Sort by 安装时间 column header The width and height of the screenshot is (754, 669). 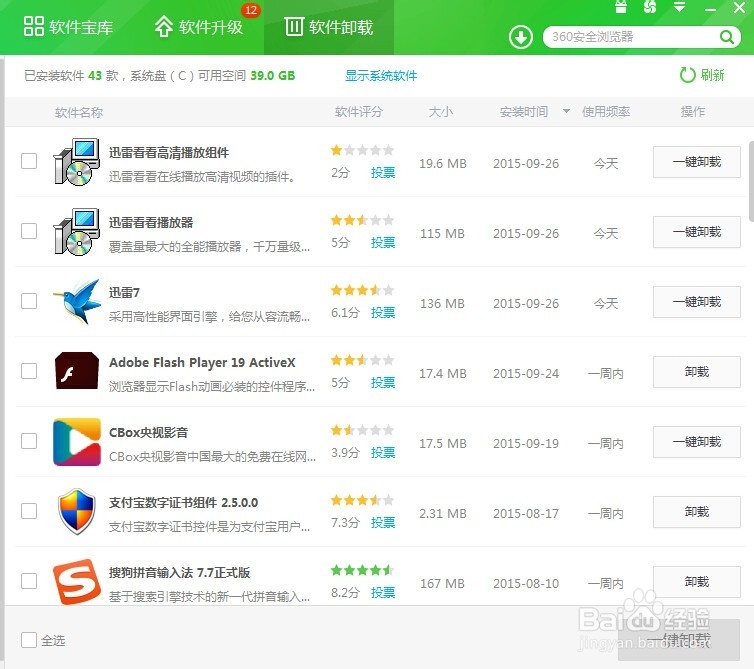pos(524,112)
